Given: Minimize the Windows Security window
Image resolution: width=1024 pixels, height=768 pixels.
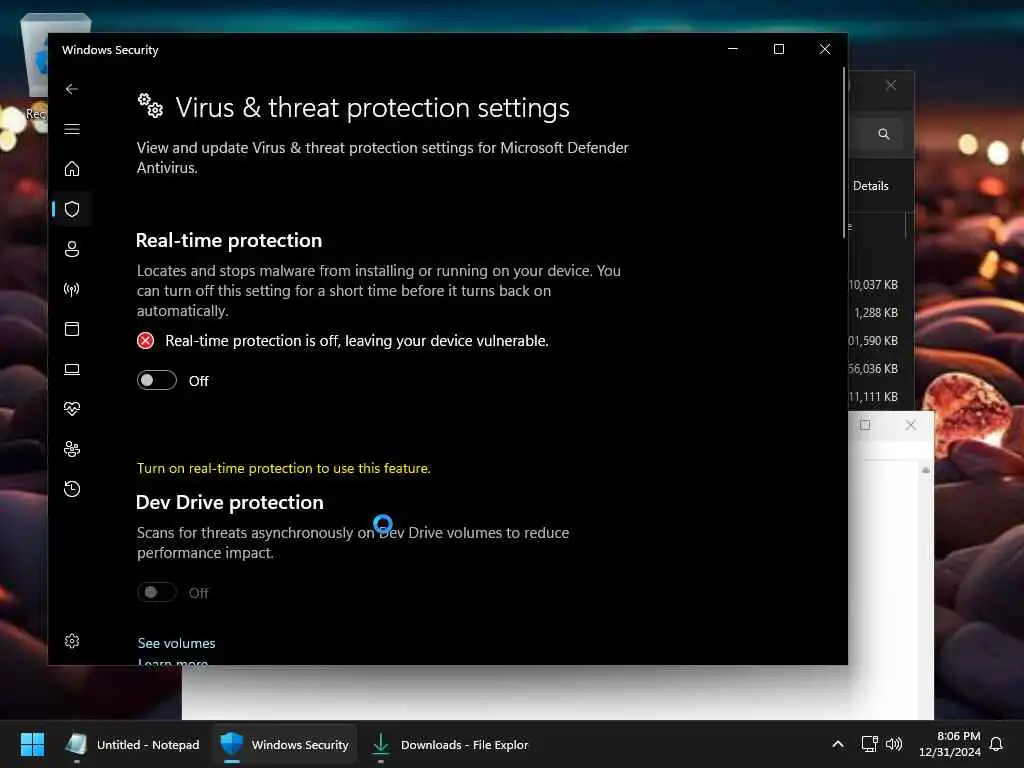Looking at the screenshot, I should click(x=733, y=49).
